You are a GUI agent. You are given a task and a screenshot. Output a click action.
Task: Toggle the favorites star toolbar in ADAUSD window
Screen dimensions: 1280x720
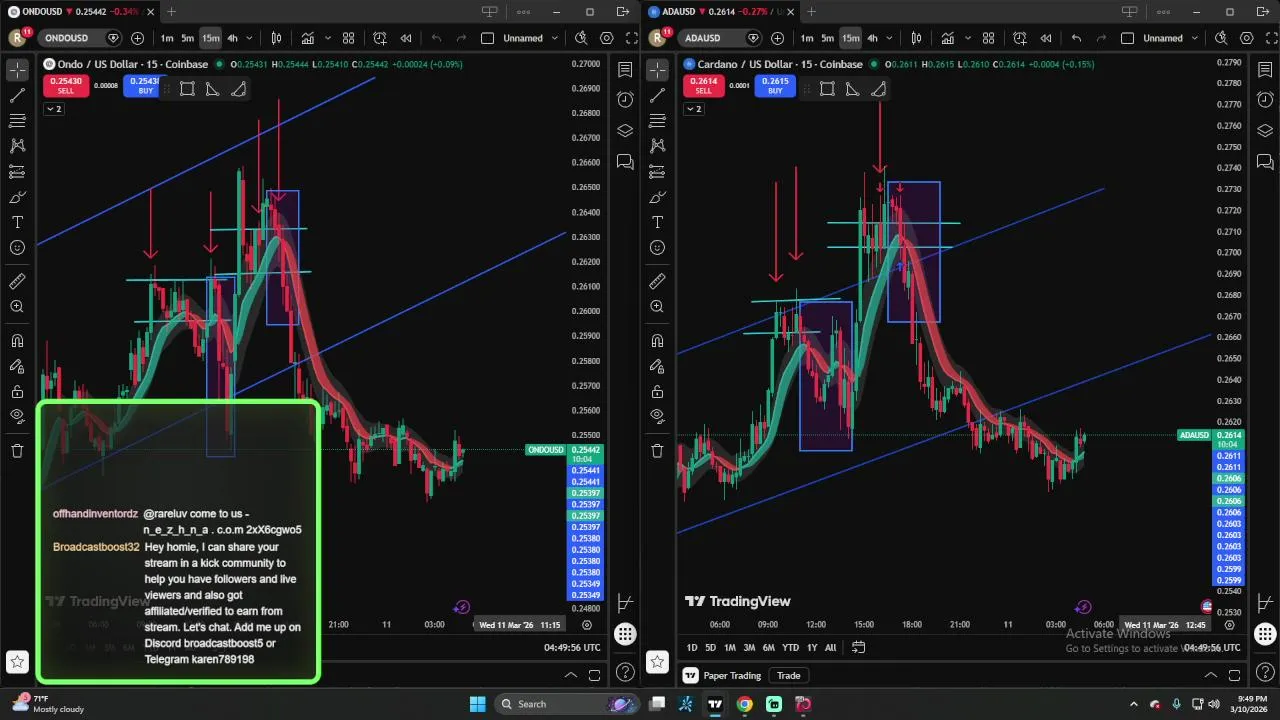[x=657, y=661]
